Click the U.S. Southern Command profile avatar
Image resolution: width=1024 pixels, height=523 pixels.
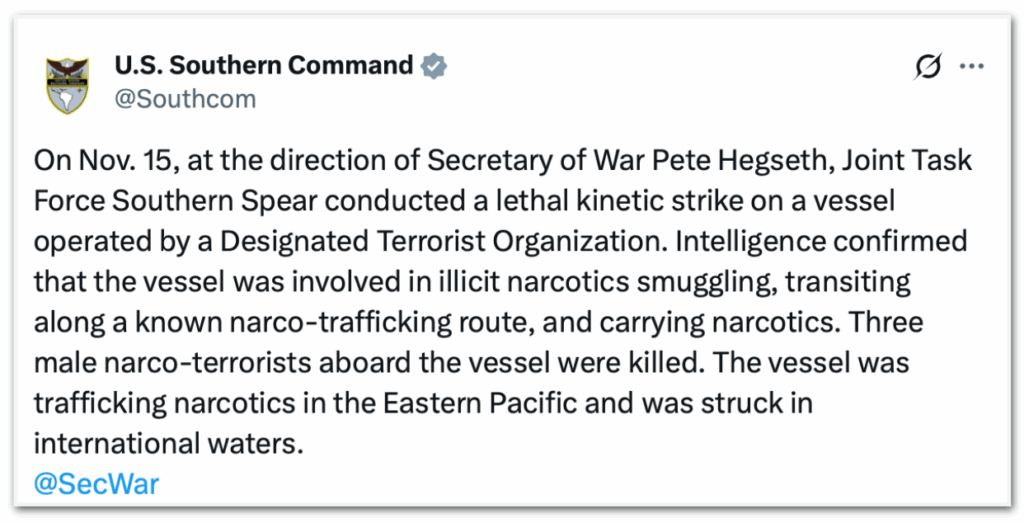[x=68, y=85]
